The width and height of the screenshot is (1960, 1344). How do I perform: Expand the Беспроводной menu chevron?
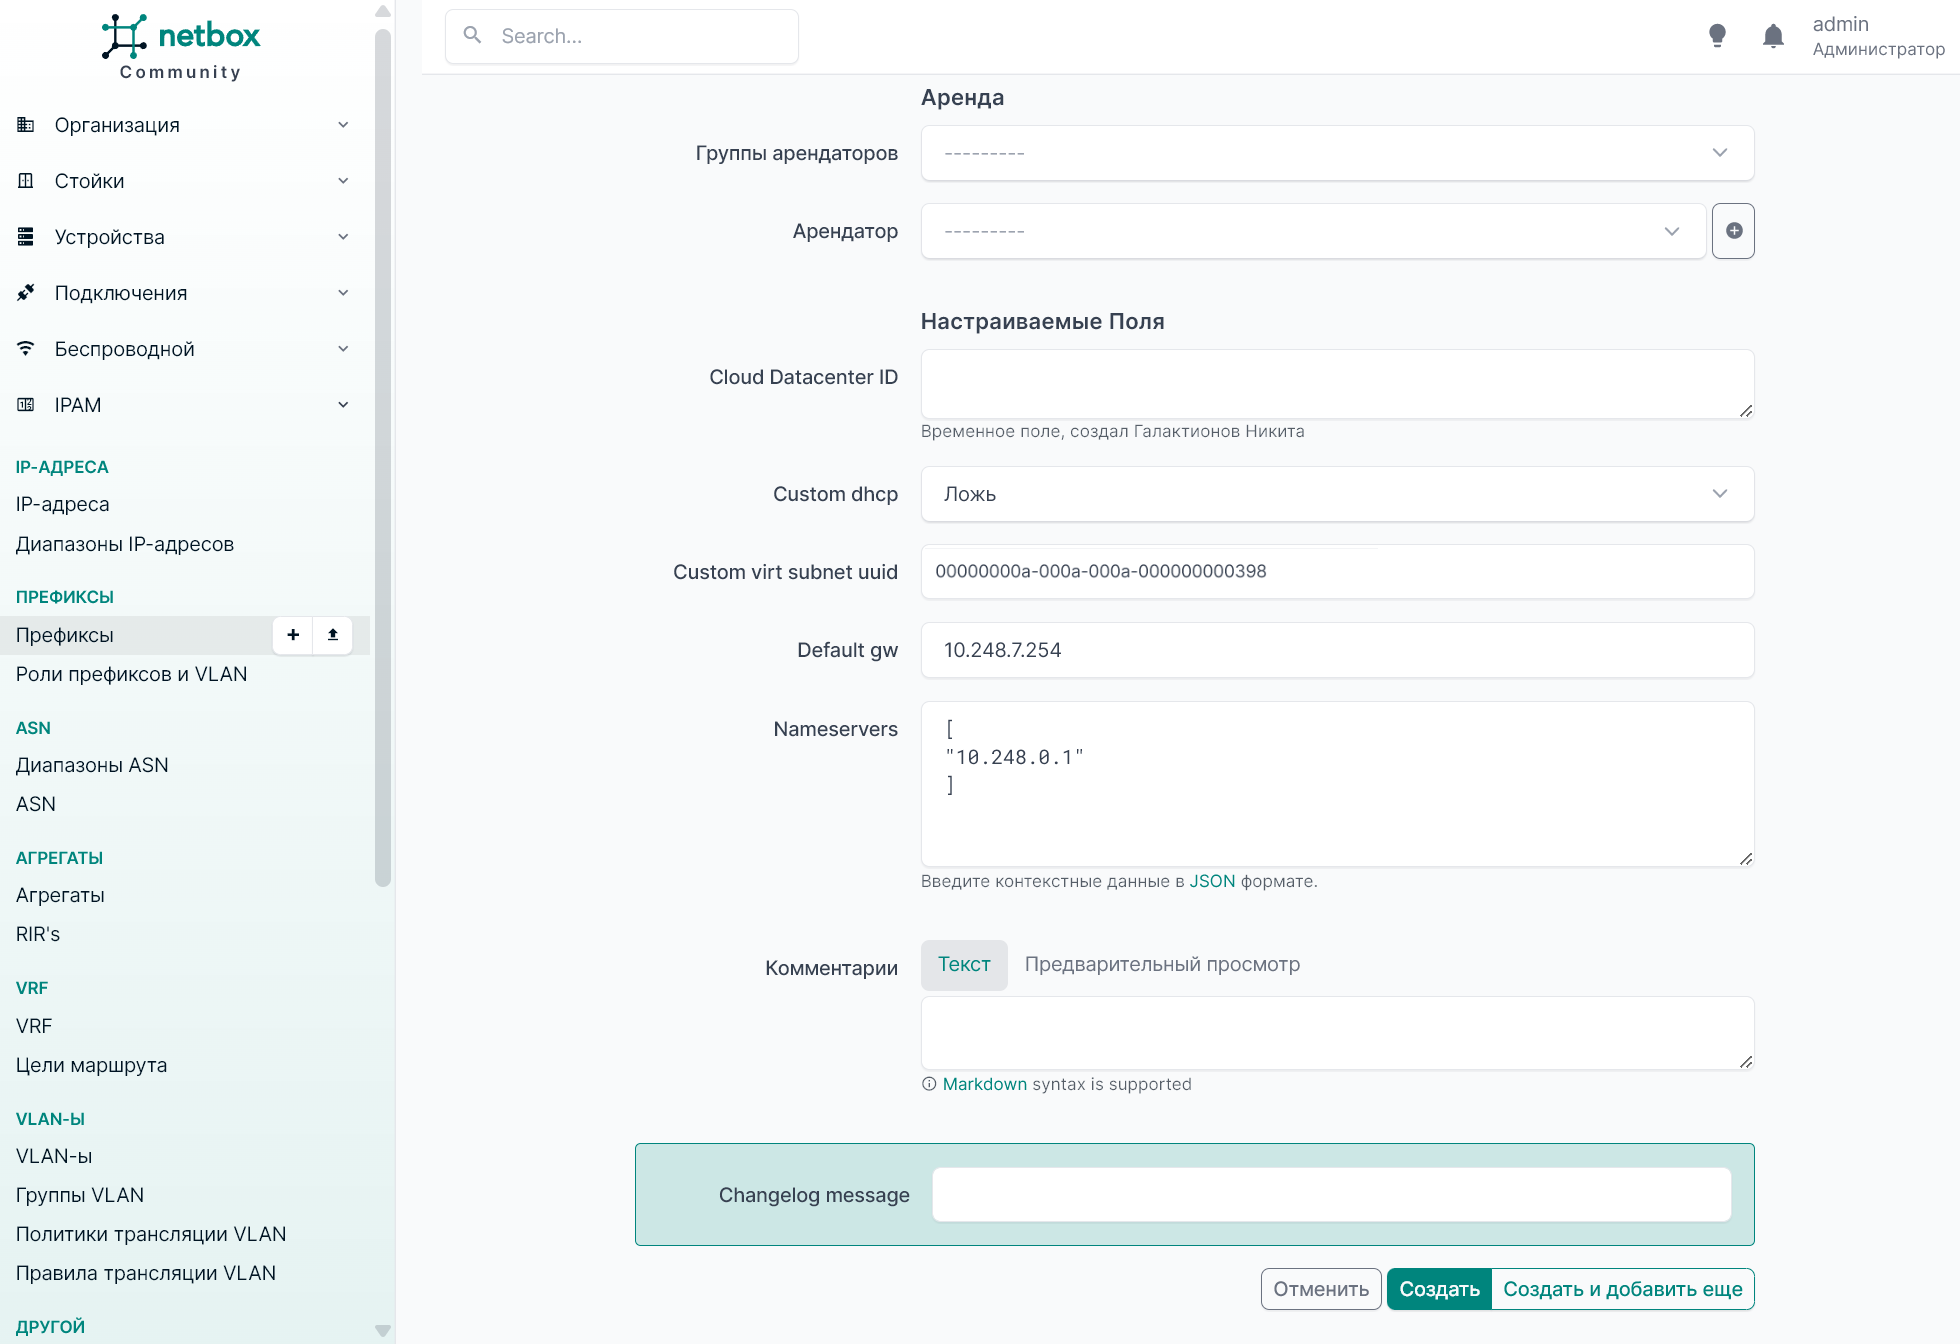tap(343, 349)
